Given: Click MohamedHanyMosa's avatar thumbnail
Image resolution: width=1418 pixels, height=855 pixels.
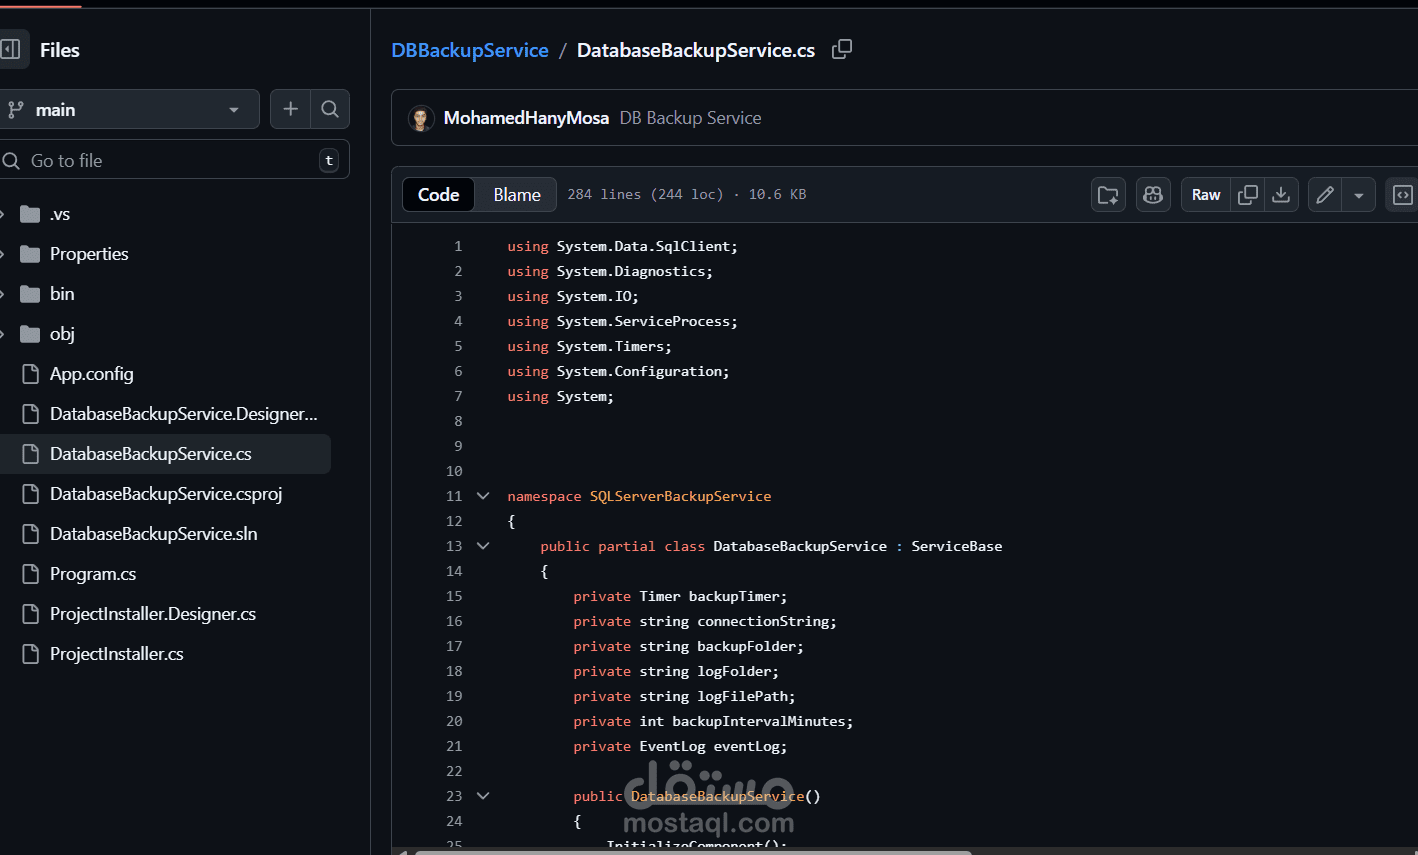Looking at the screenshot, I should pyautogui.click(x=421, y=117).
